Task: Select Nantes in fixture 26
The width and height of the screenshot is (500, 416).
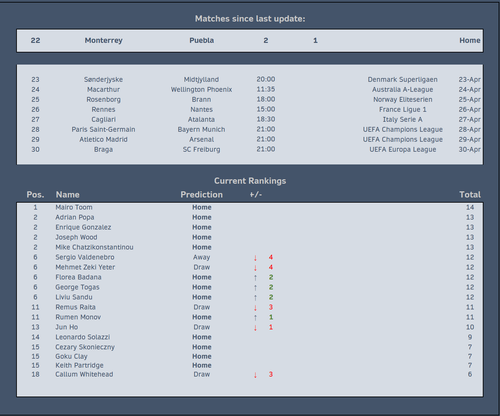Action: point(201,109)
